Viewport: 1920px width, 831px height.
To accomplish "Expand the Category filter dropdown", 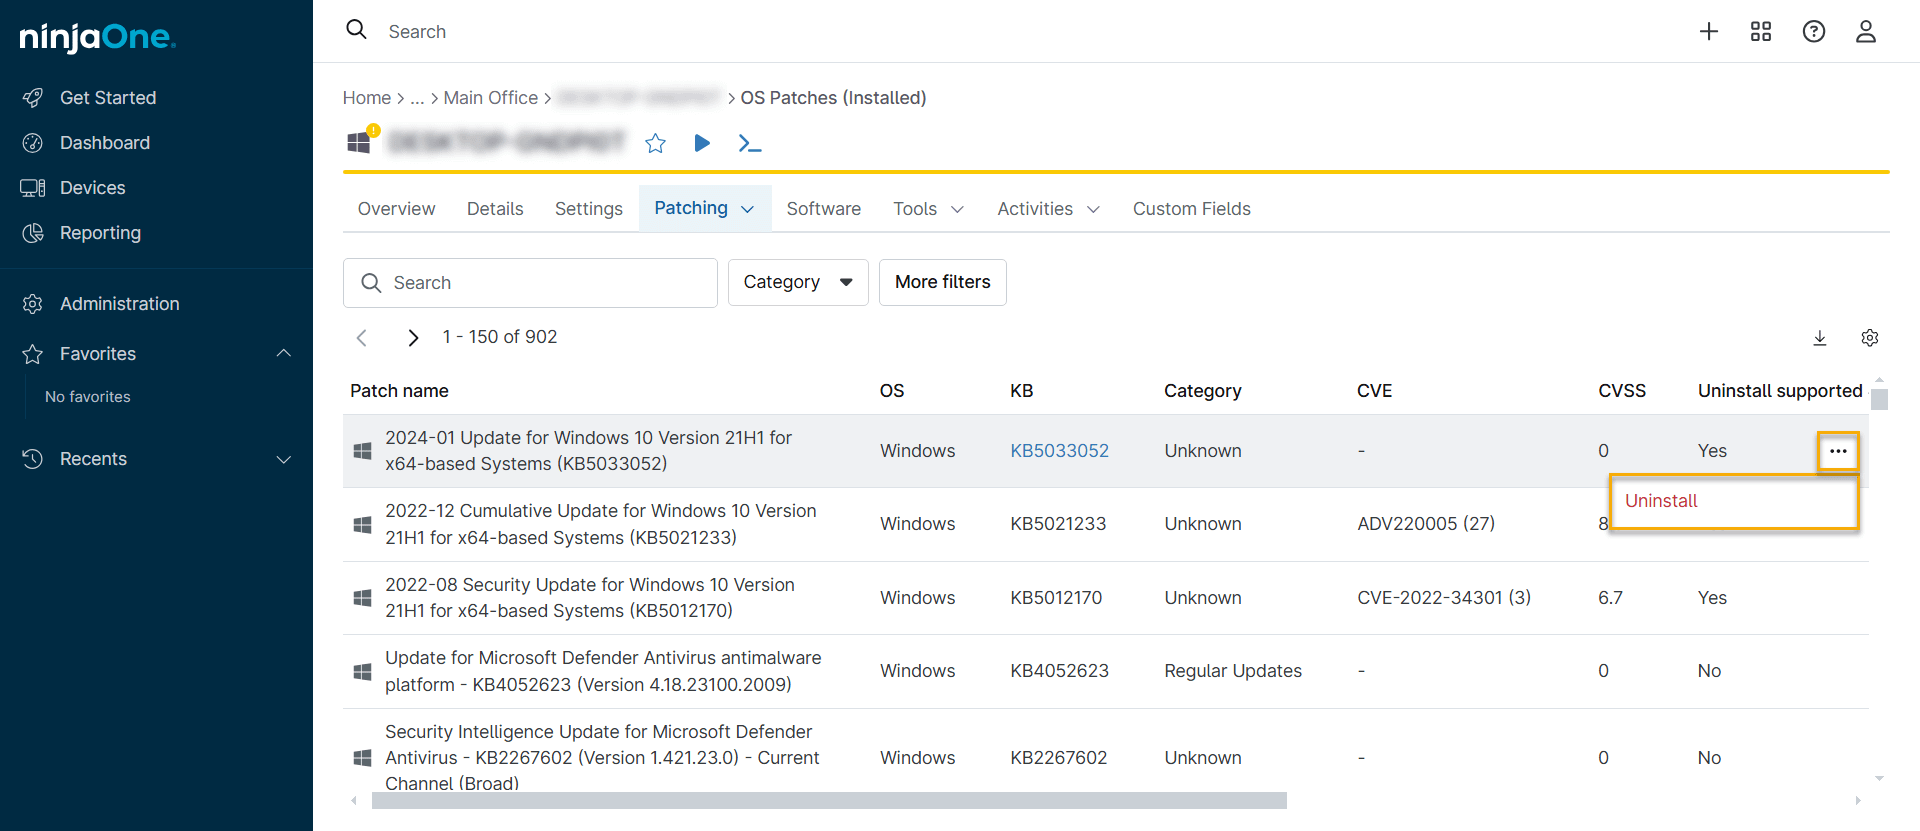I will 797,283.
